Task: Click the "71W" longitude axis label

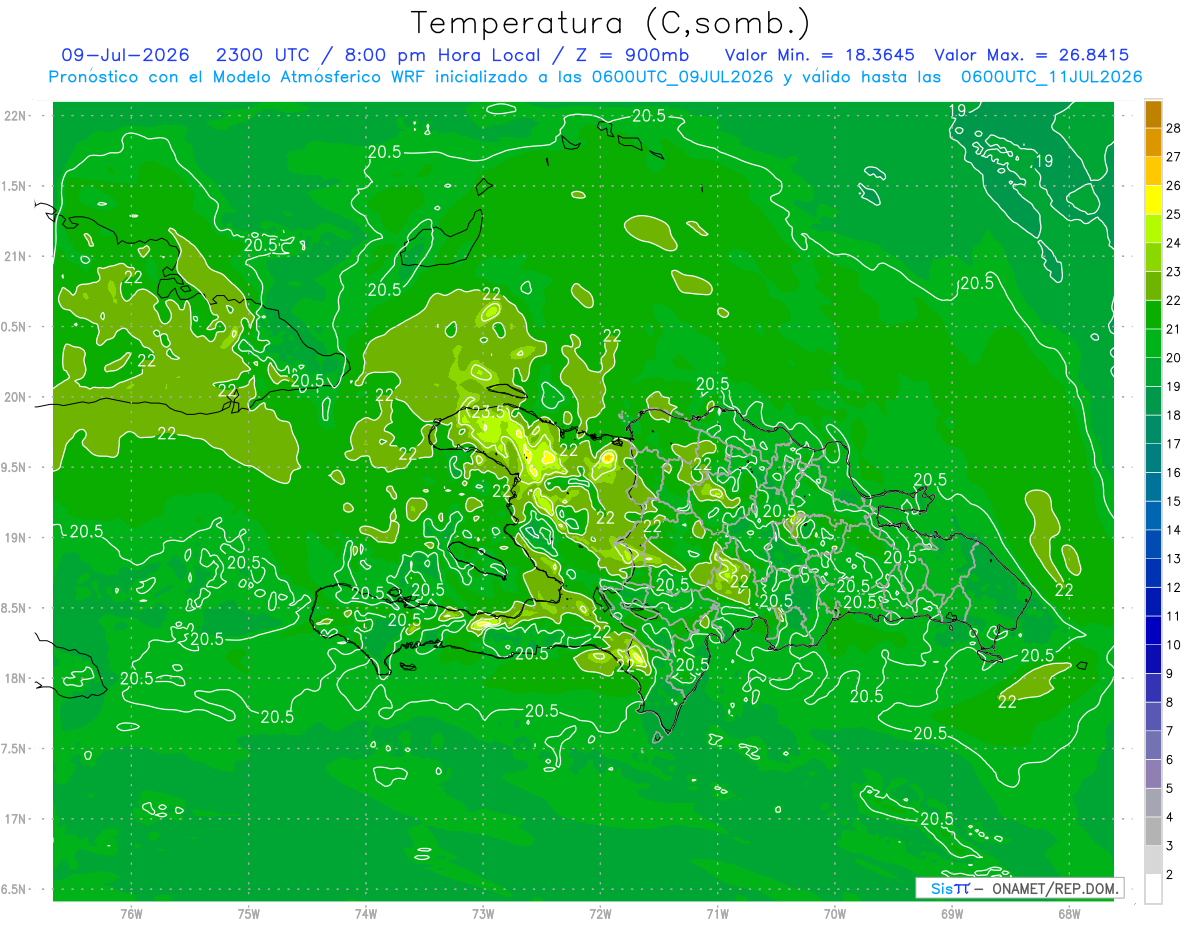Action: pyautogui.click(x=717, y=914)
